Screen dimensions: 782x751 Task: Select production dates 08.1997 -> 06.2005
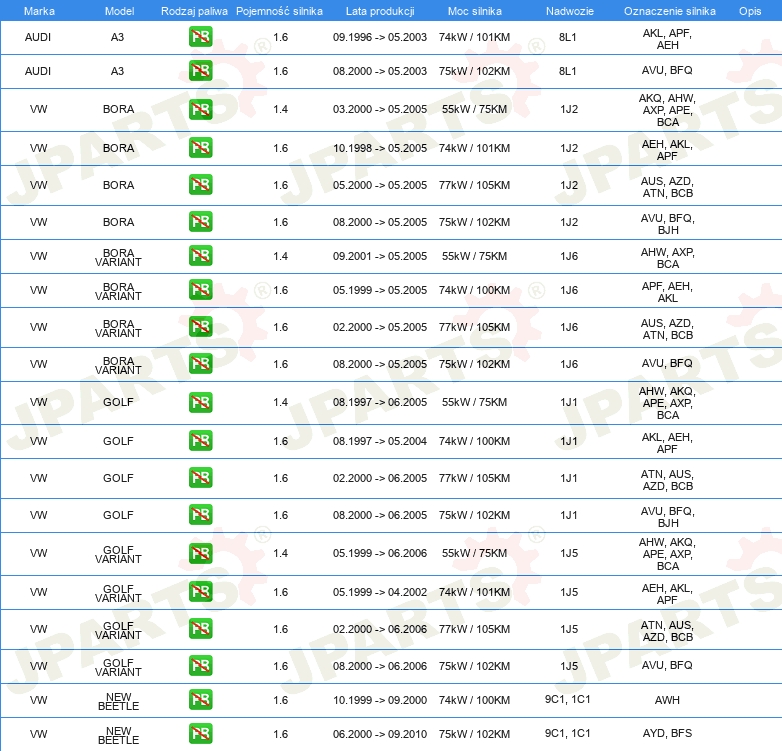[380, 402]
